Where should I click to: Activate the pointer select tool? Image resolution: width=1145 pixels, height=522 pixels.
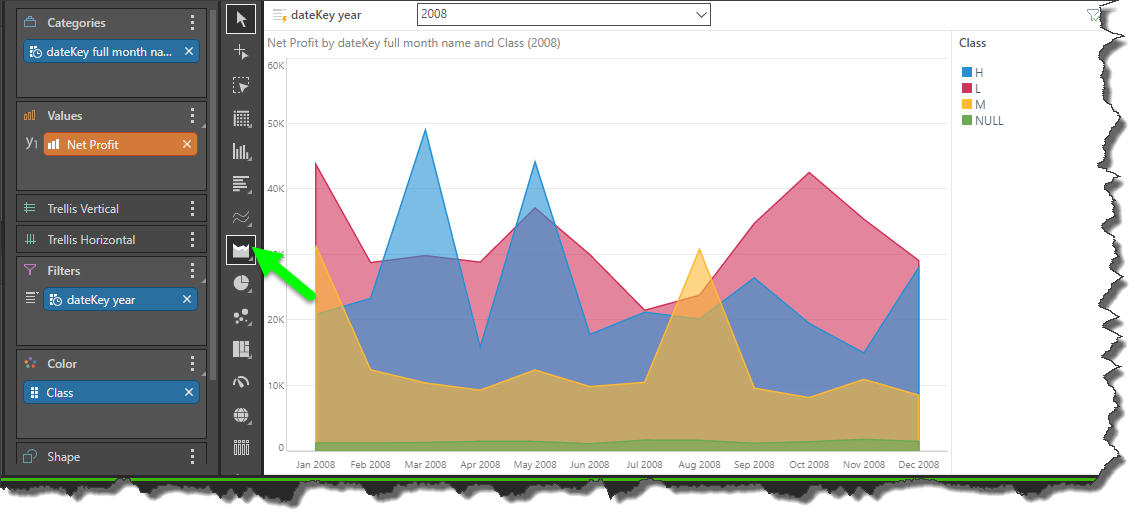(x=240, y=19)
